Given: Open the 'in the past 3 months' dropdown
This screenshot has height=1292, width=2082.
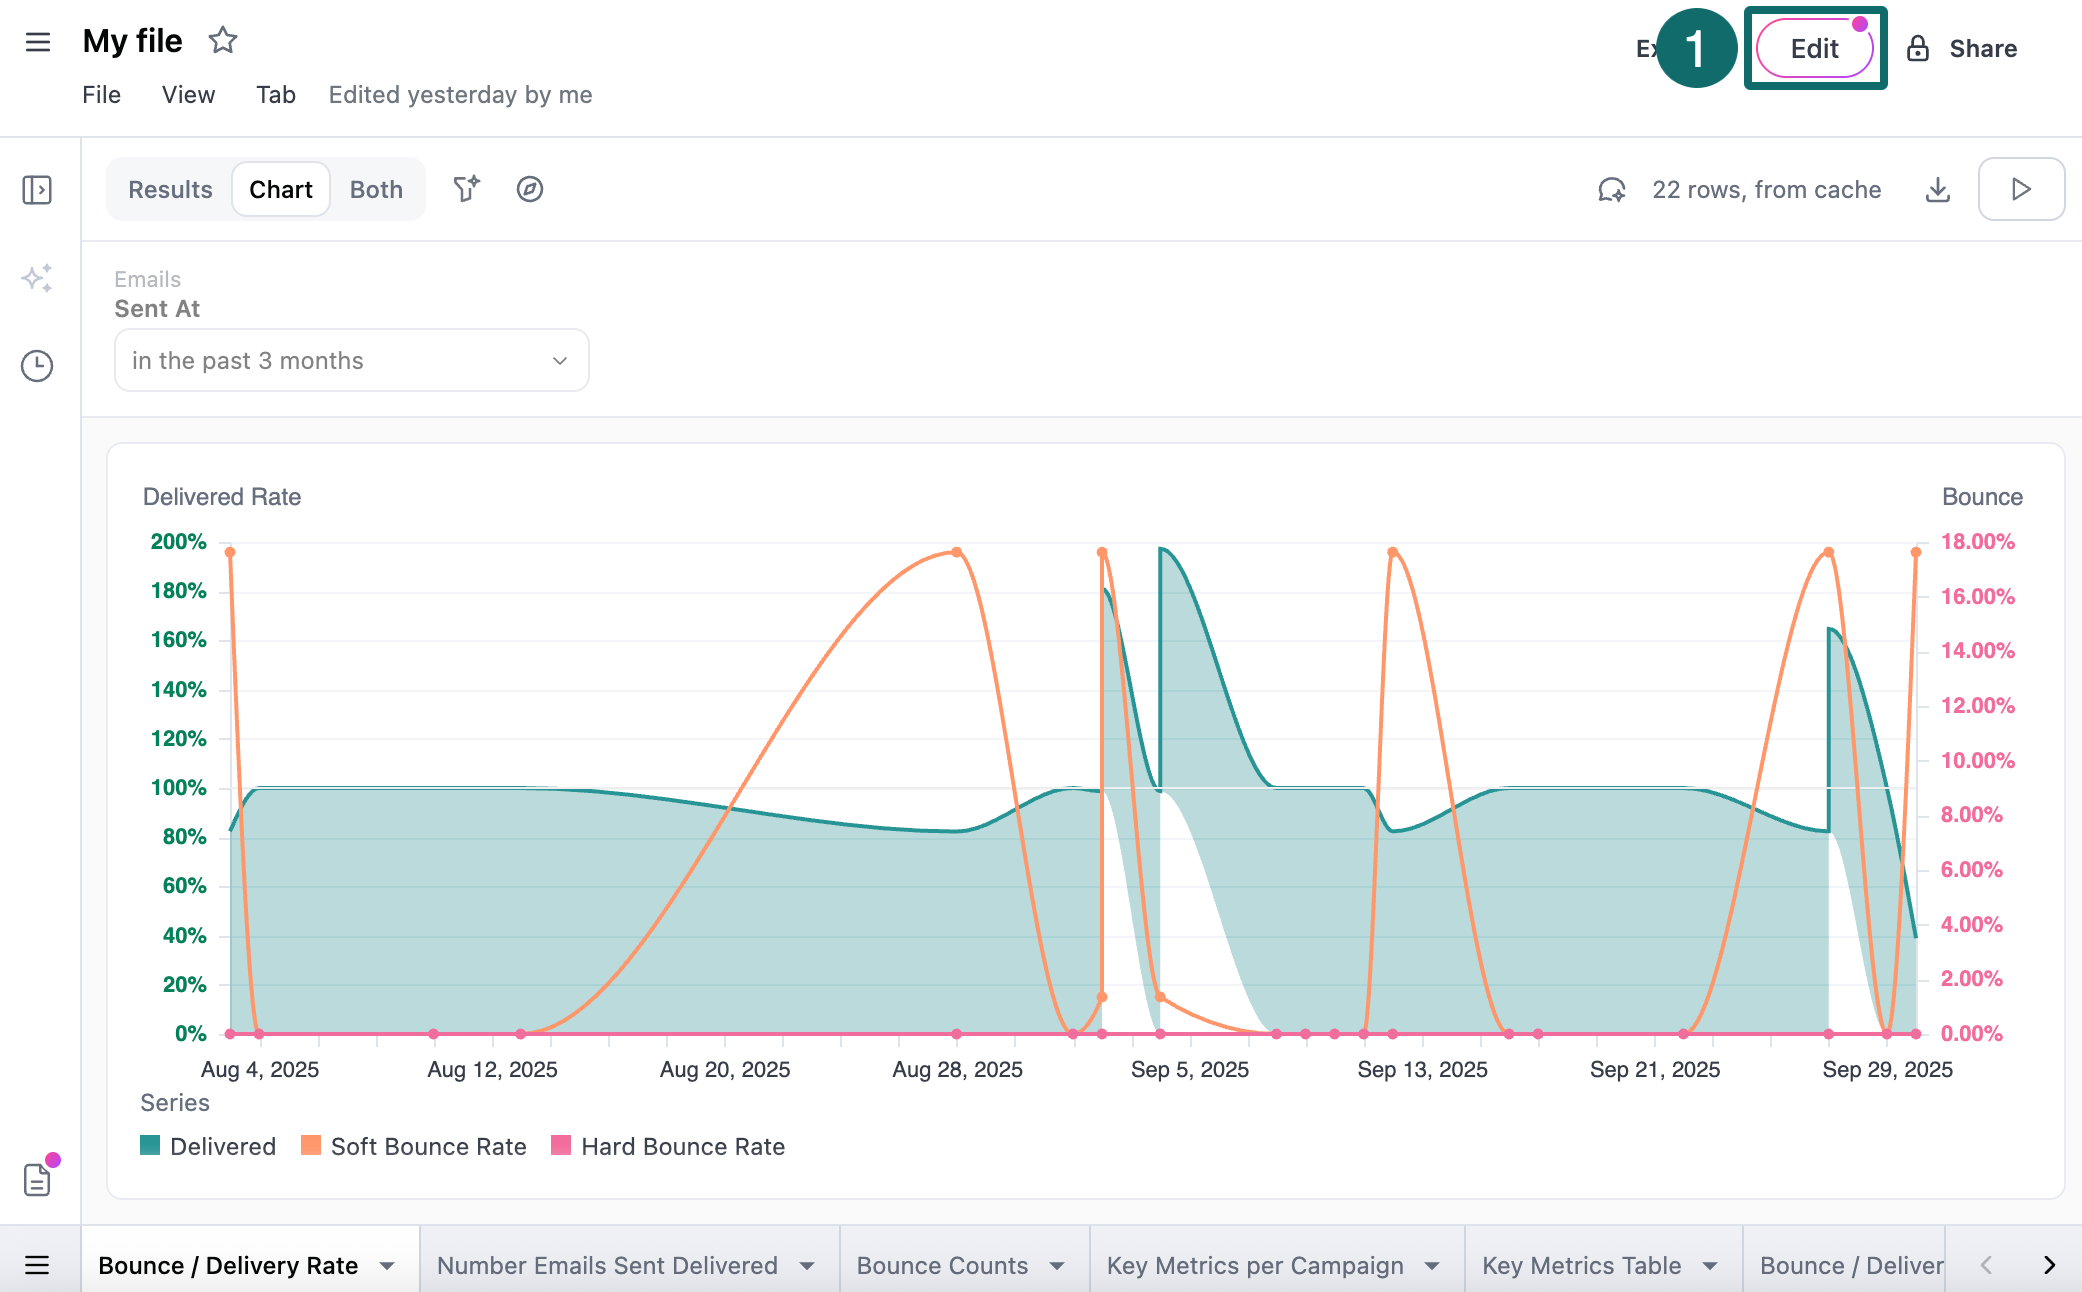Looking at the screenshot, I should (351, 360).
